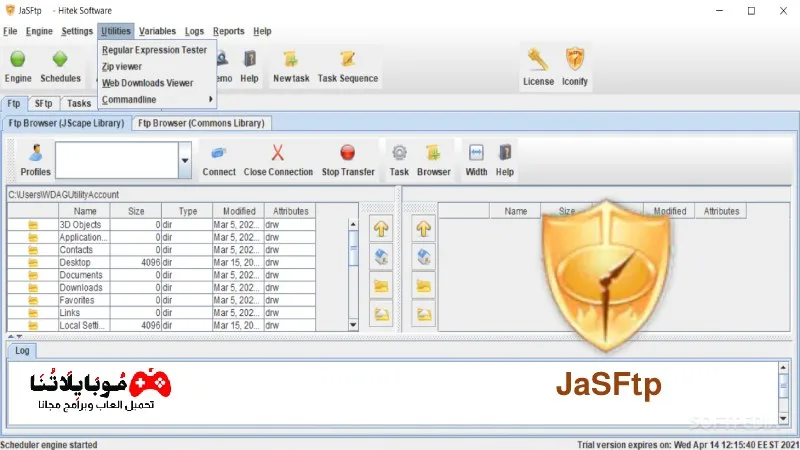Open the Settings menu
The height and width of the screenshot is (450, 800).
pos(77,31)
